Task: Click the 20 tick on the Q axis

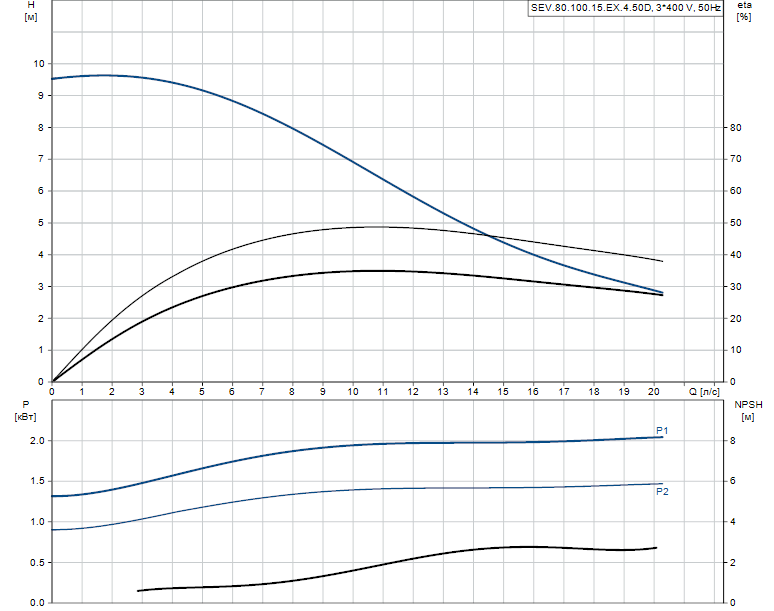Action: (x=654, y=392)
